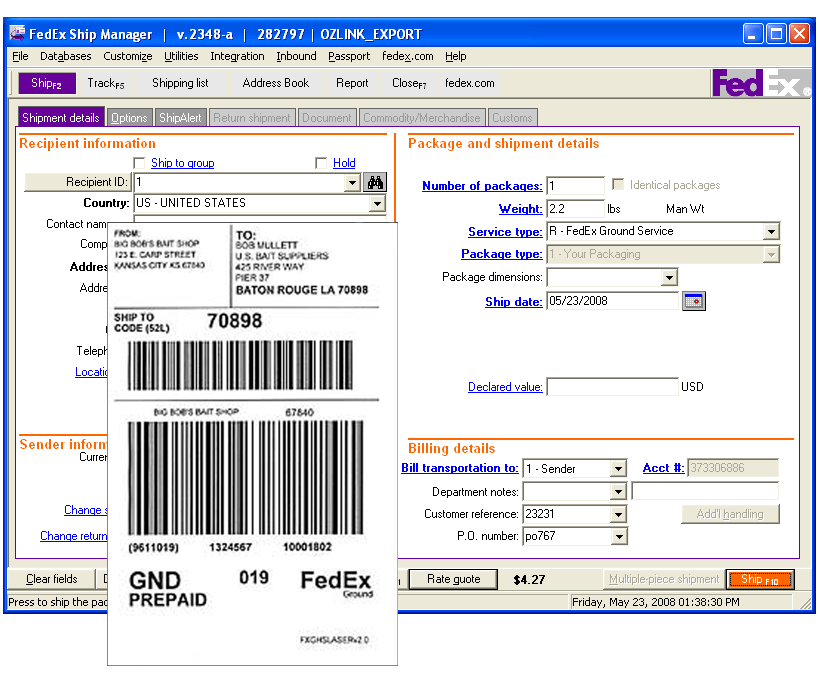
Task: Open the Help menu
Action: [x=455, y=56]
